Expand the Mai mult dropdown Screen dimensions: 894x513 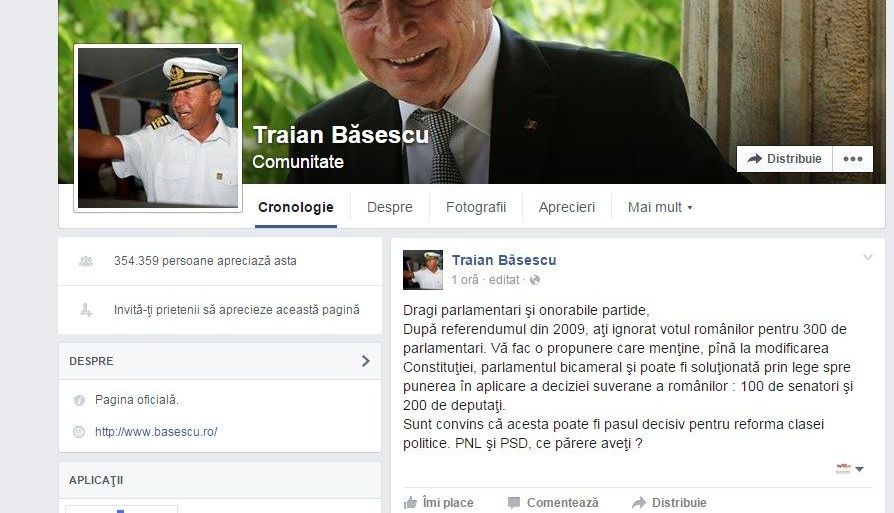(660, 207)
